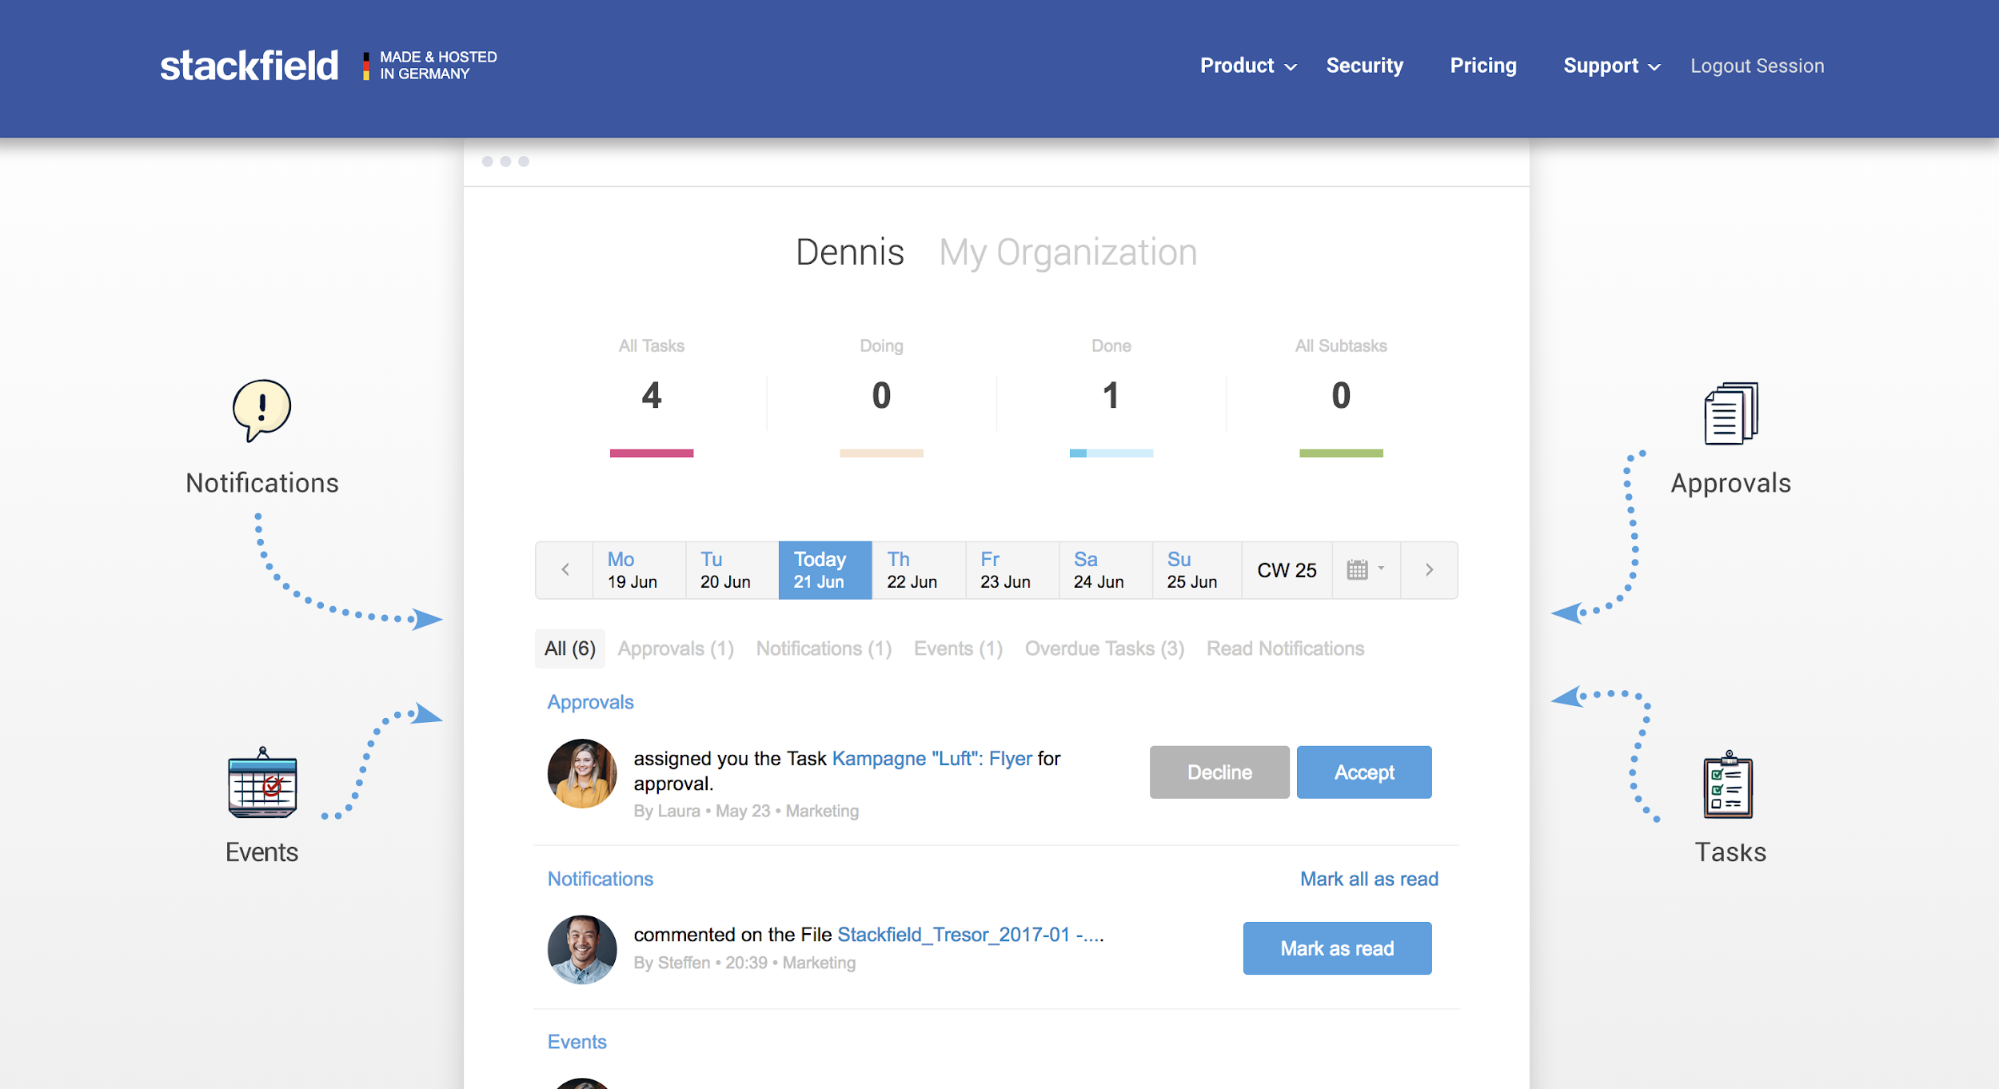Open the Stackfield_Tresor_2017-01 file link
The height and width of the screenshot is (1090, 1999).
tap(970, 935)
